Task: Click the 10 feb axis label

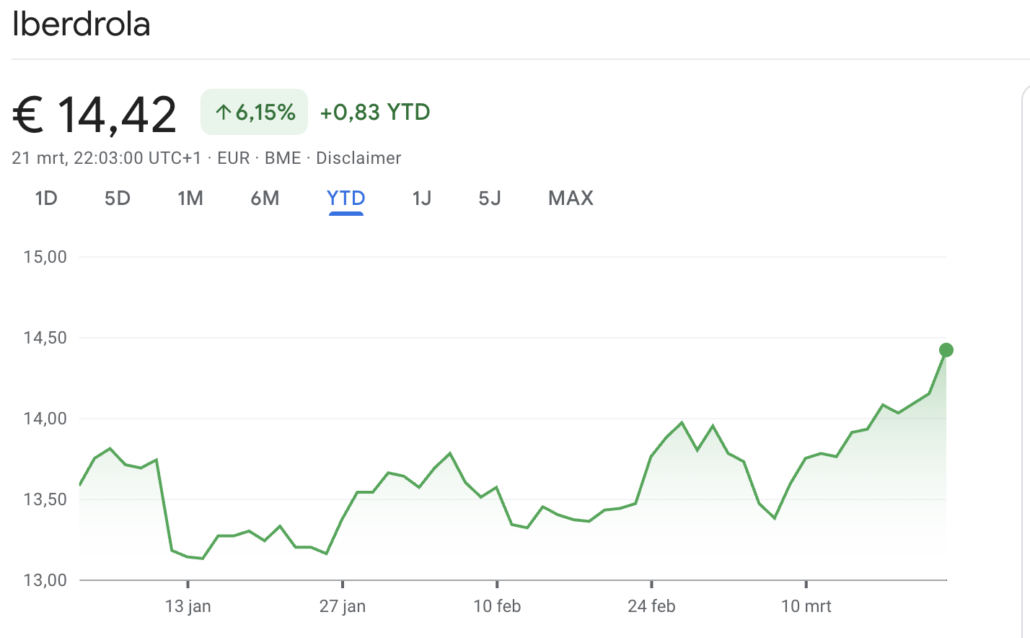Action: coord(497,606)
